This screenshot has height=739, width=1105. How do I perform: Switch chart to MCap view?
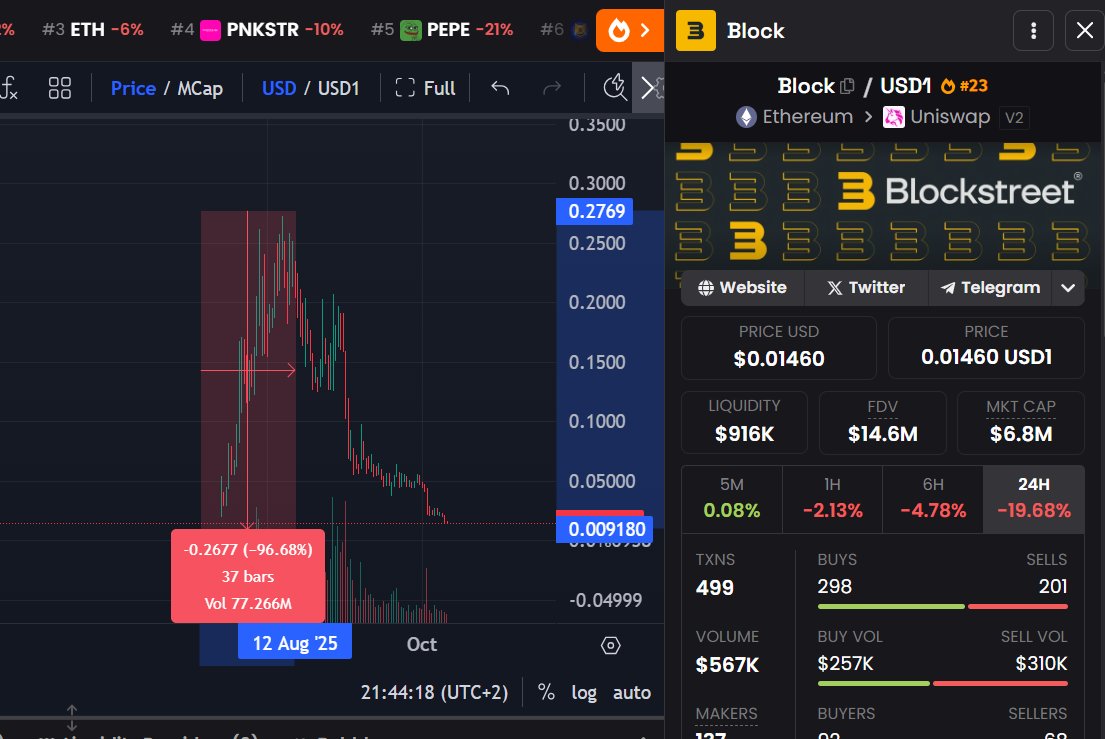200,89
